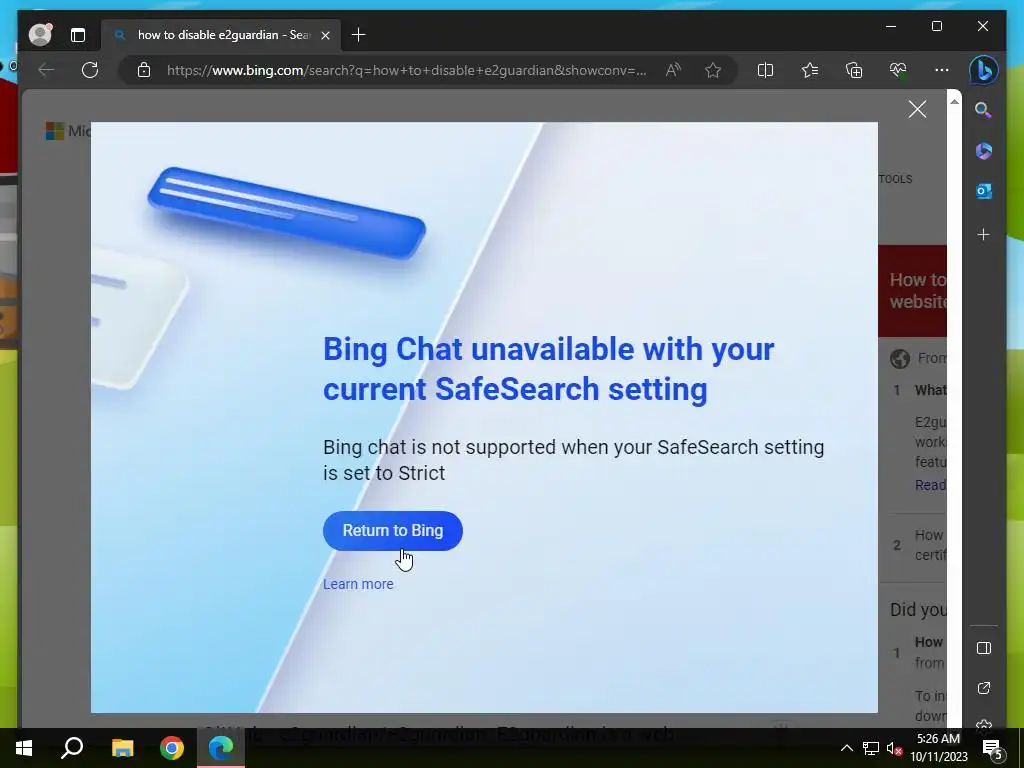The height and width of the screenshot is (768, 1024).
Task: Open the Bing Copilot sidebar button
Action: click(x=984, y=70)
